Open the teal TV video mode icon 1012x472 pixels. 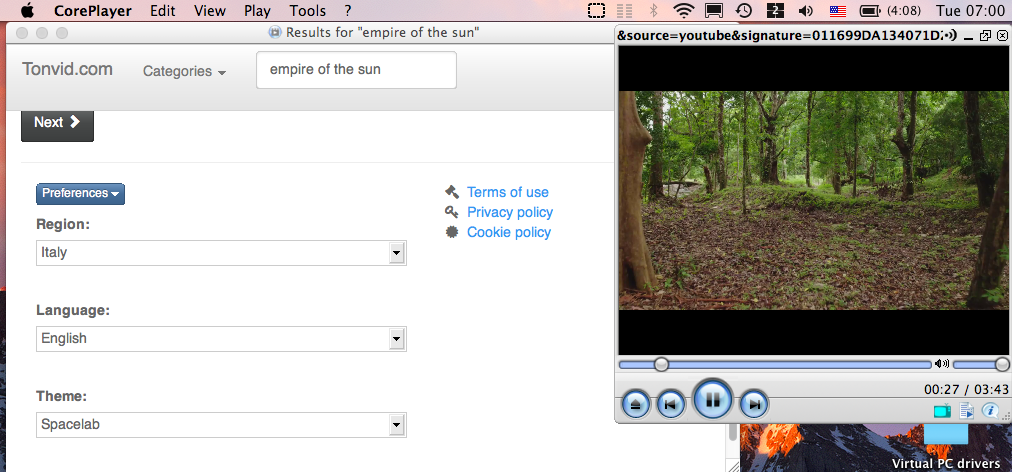[942, 411]
